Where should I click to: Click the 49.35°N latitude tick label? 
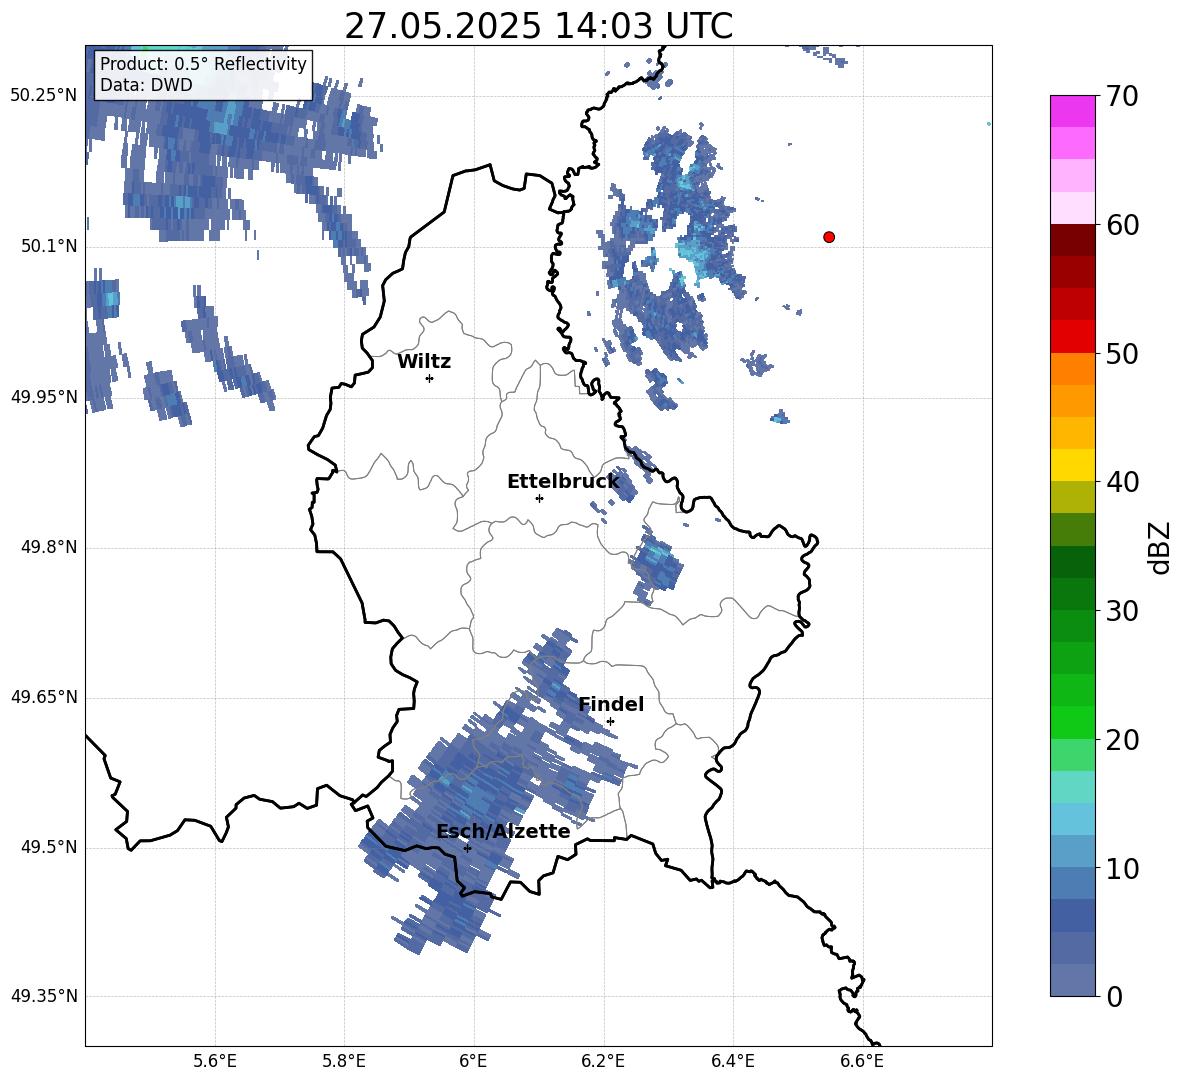44,996
